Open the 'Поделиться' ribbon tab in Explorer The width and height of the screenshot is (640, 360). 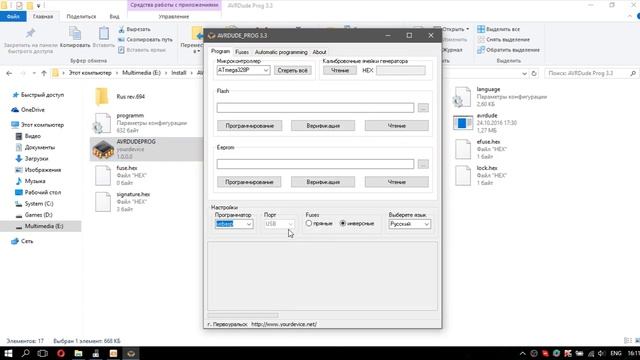pyautogui.click(x=81, y=17)
